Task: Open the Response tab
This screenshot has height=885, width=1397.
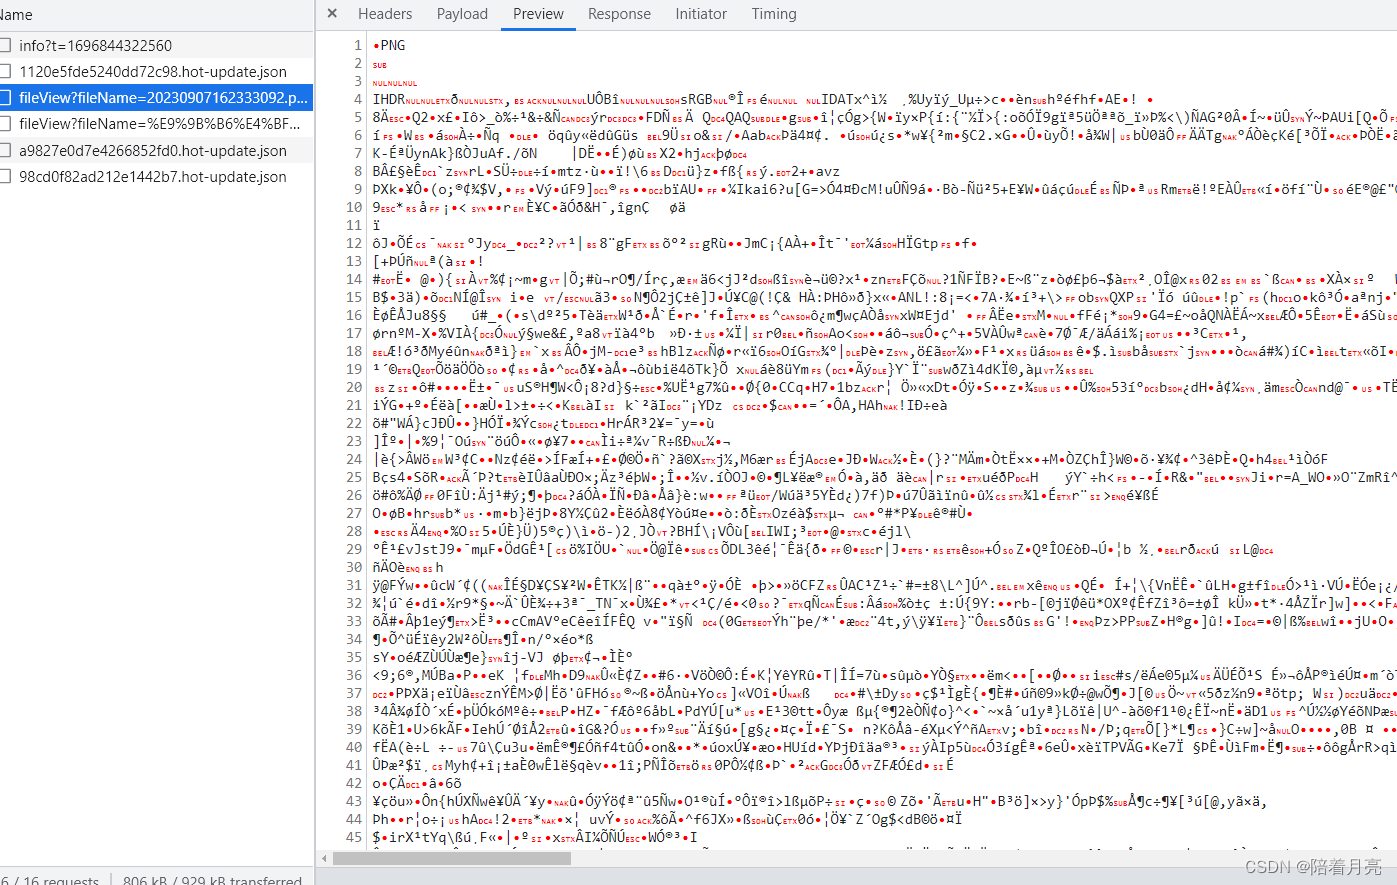Action: click(x=619, y=14)
